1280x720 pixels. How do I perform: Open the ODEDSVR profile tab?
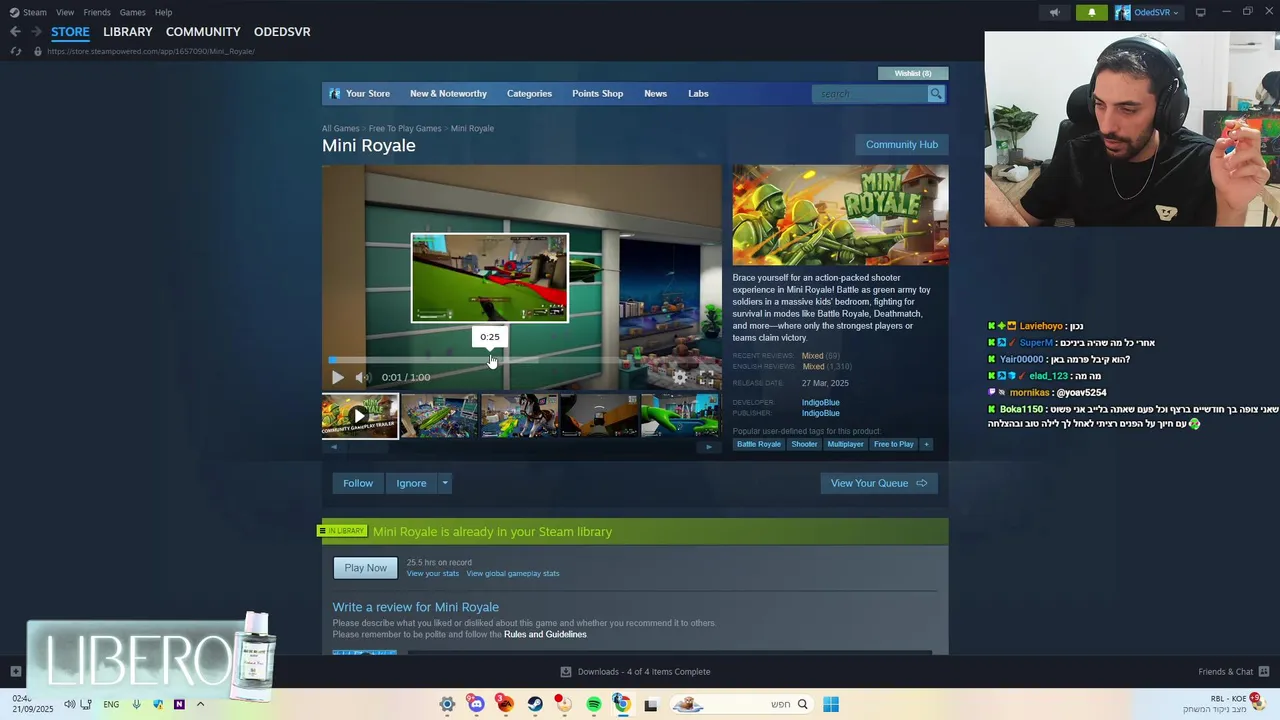282,32
